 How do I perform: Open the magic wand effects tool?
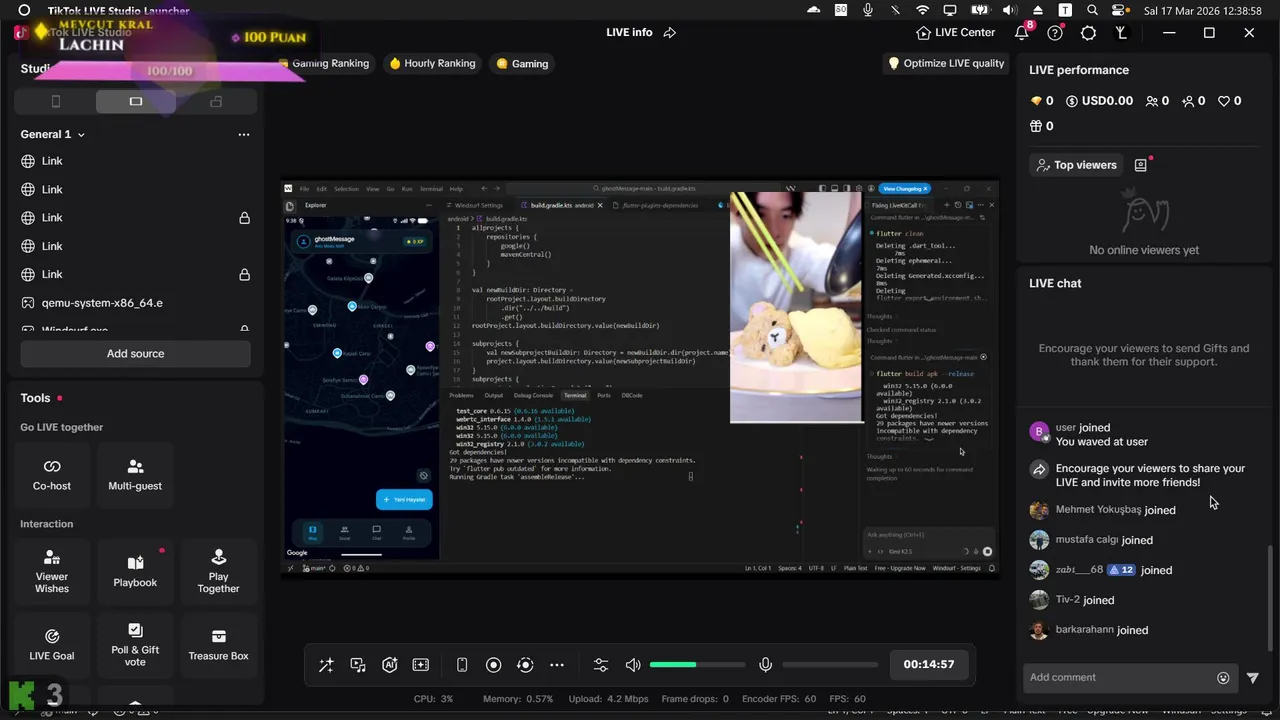(x=326, y=665)
